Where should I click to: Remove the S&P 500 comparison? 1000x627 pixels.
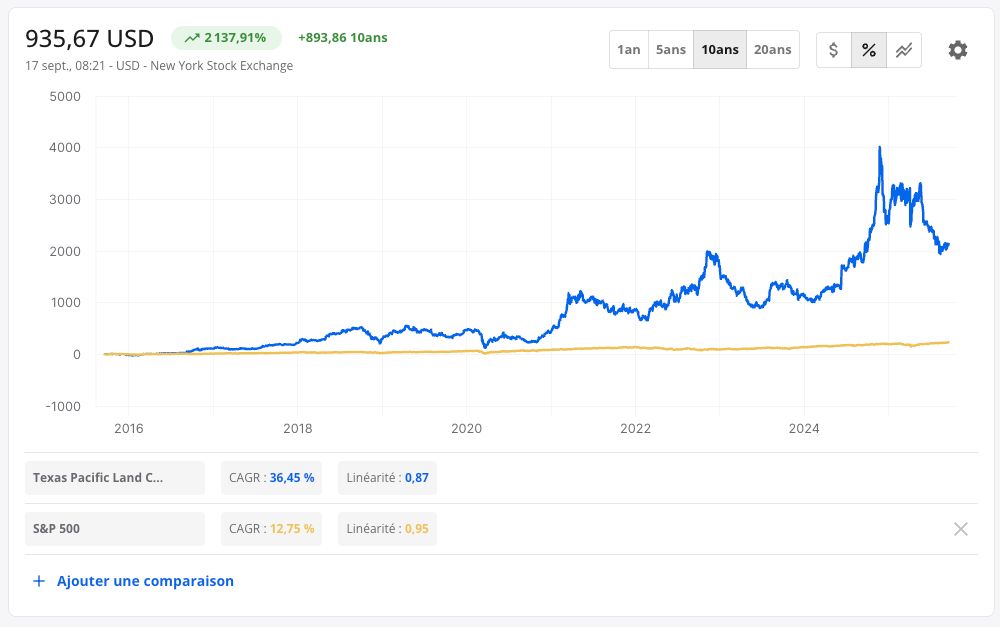960,529
